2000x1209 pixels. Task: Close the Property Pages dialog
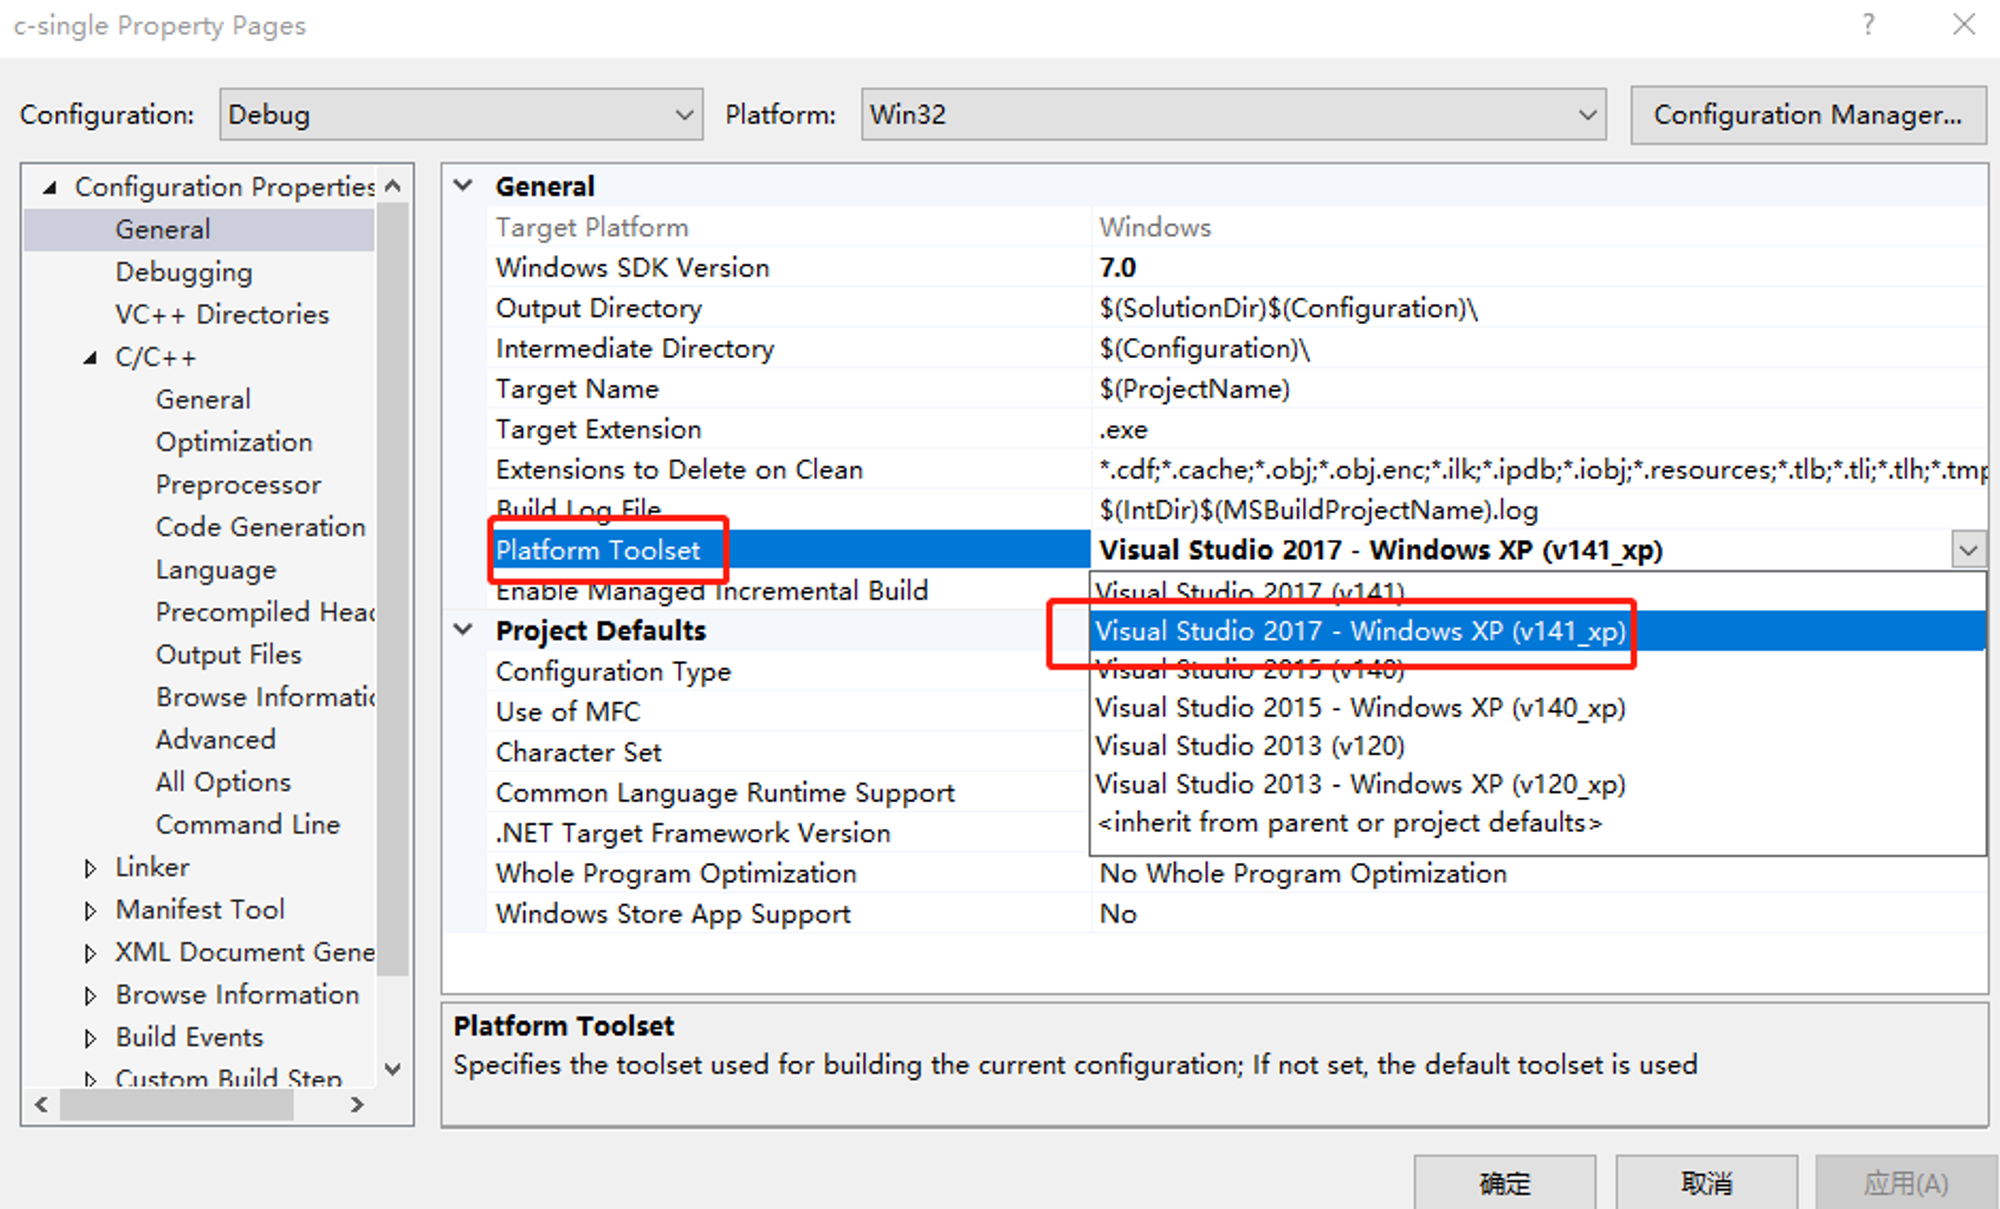coord(1964,24)
